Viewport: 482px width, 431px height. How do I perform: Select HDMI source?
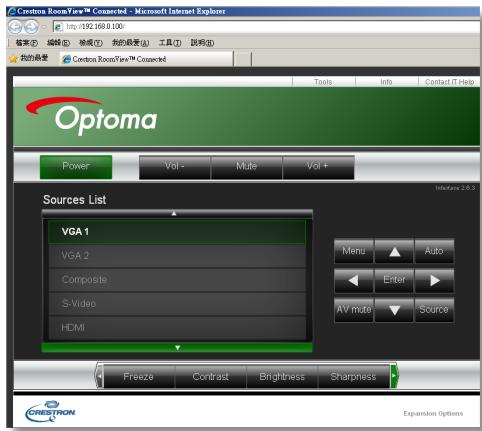coord(177,328)
